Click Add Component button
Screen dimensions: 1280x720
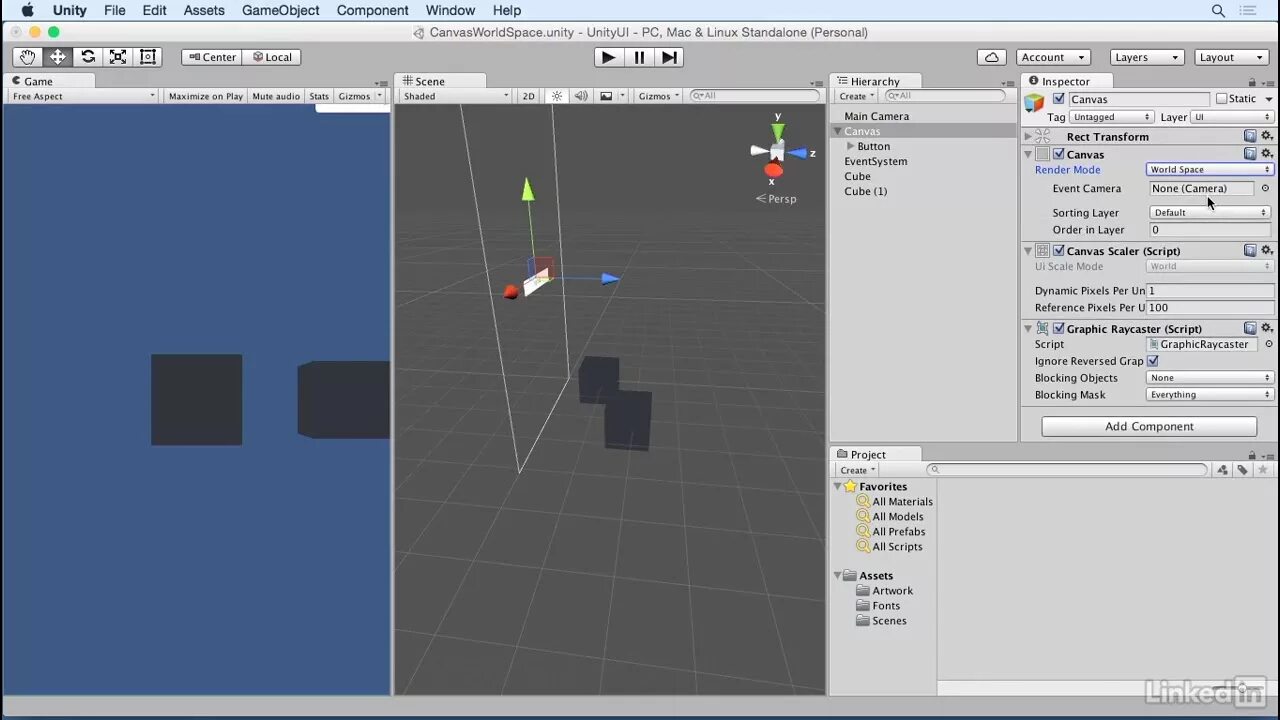(1149, 426)
